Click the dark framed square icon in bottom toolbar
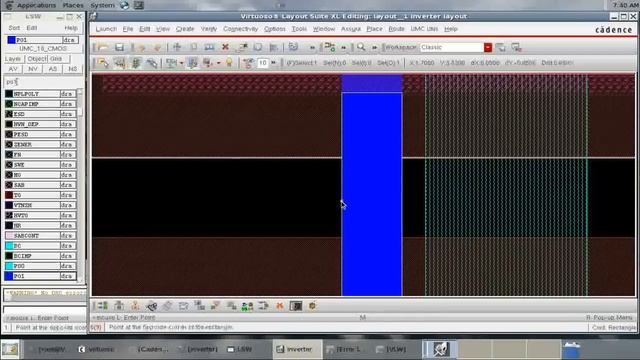The image size is (640, 360). (x=296, y=305)
